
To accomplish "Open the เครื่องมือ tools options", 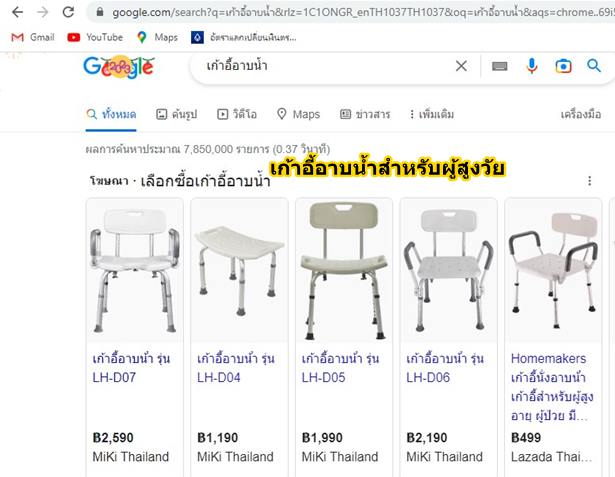I will click(580, 114).
